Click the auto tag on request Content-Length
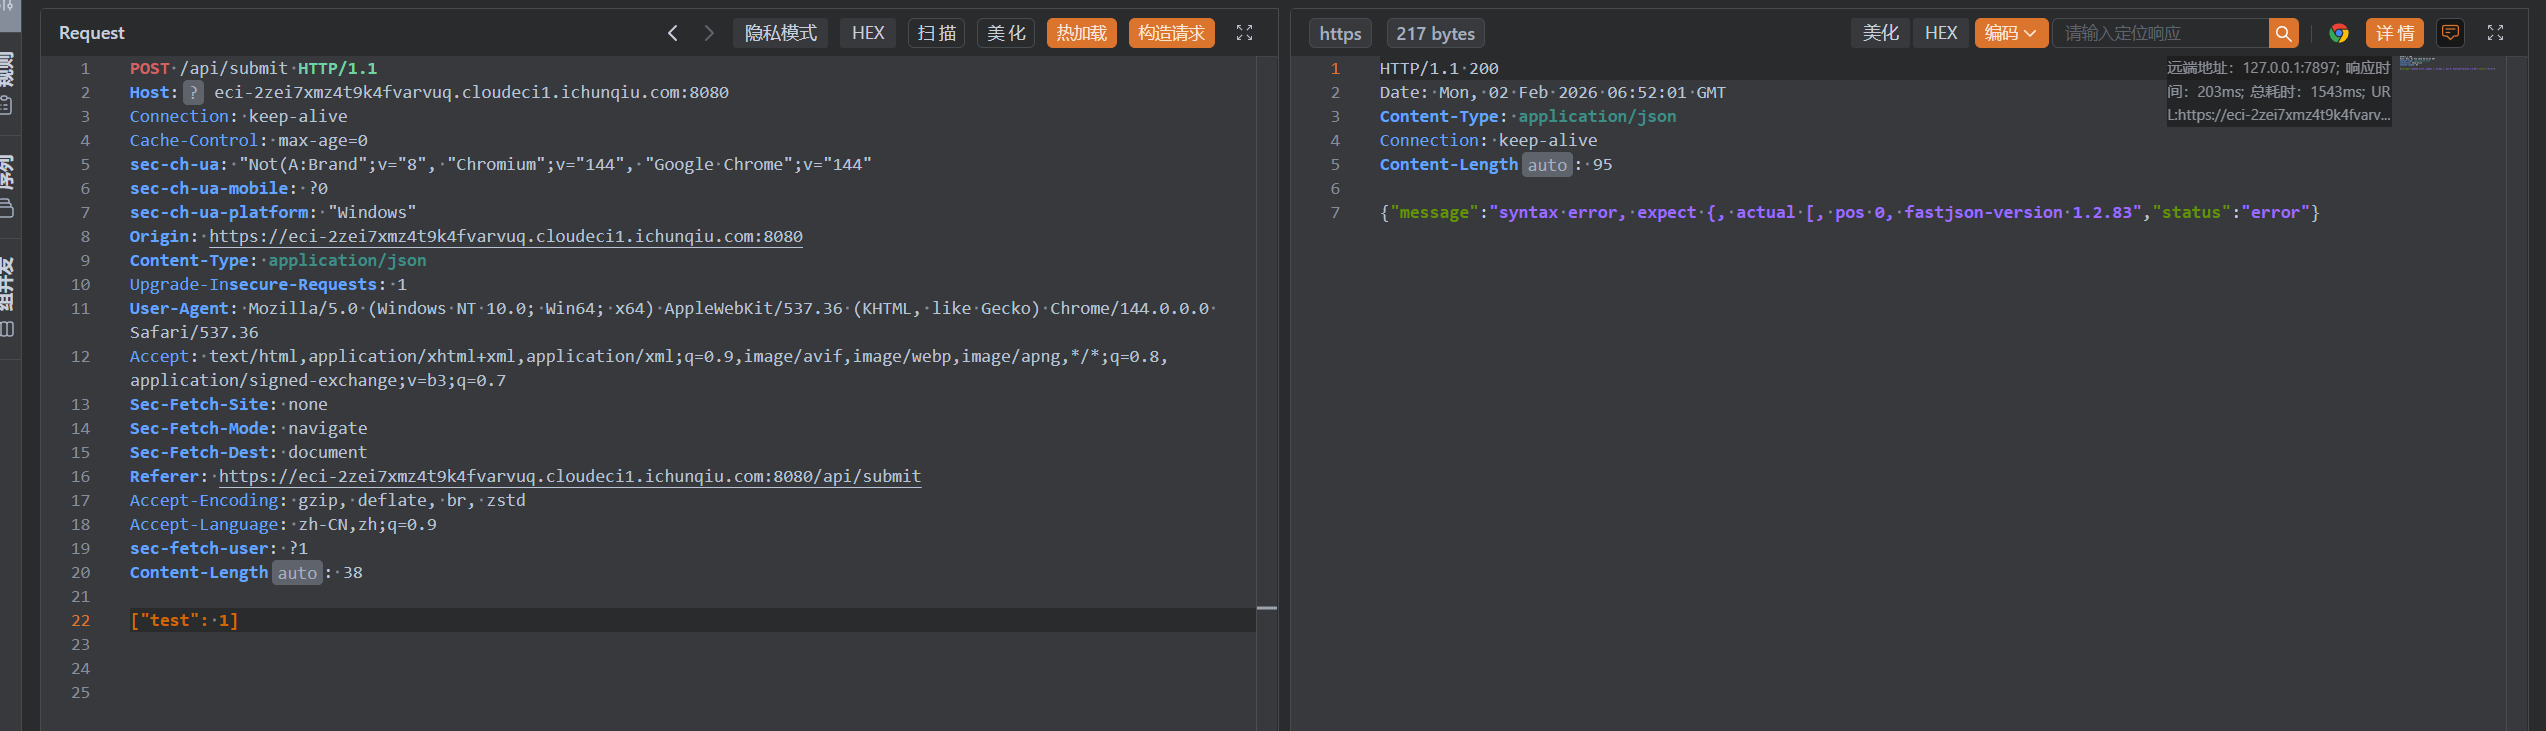This screenshot has width=2546, height=731. point(297,573)
